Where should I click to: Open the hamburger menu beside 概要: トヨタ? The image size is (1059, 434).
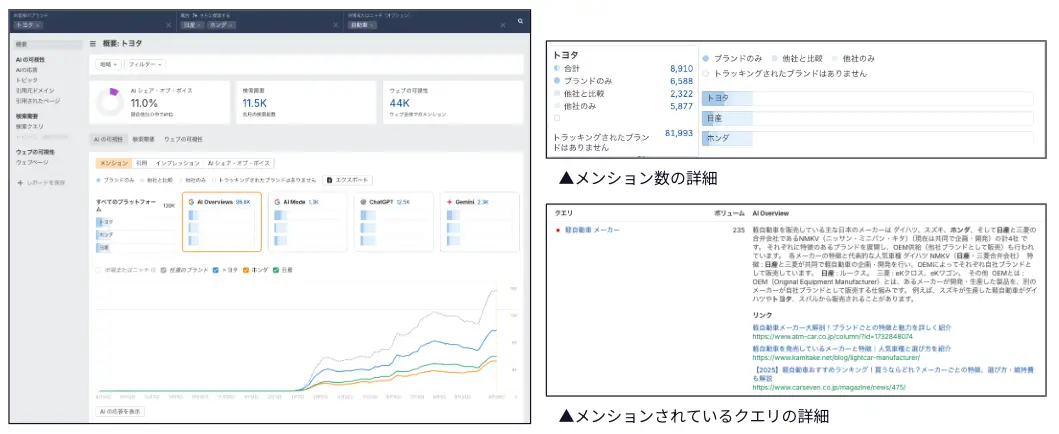tap(93, 44)
